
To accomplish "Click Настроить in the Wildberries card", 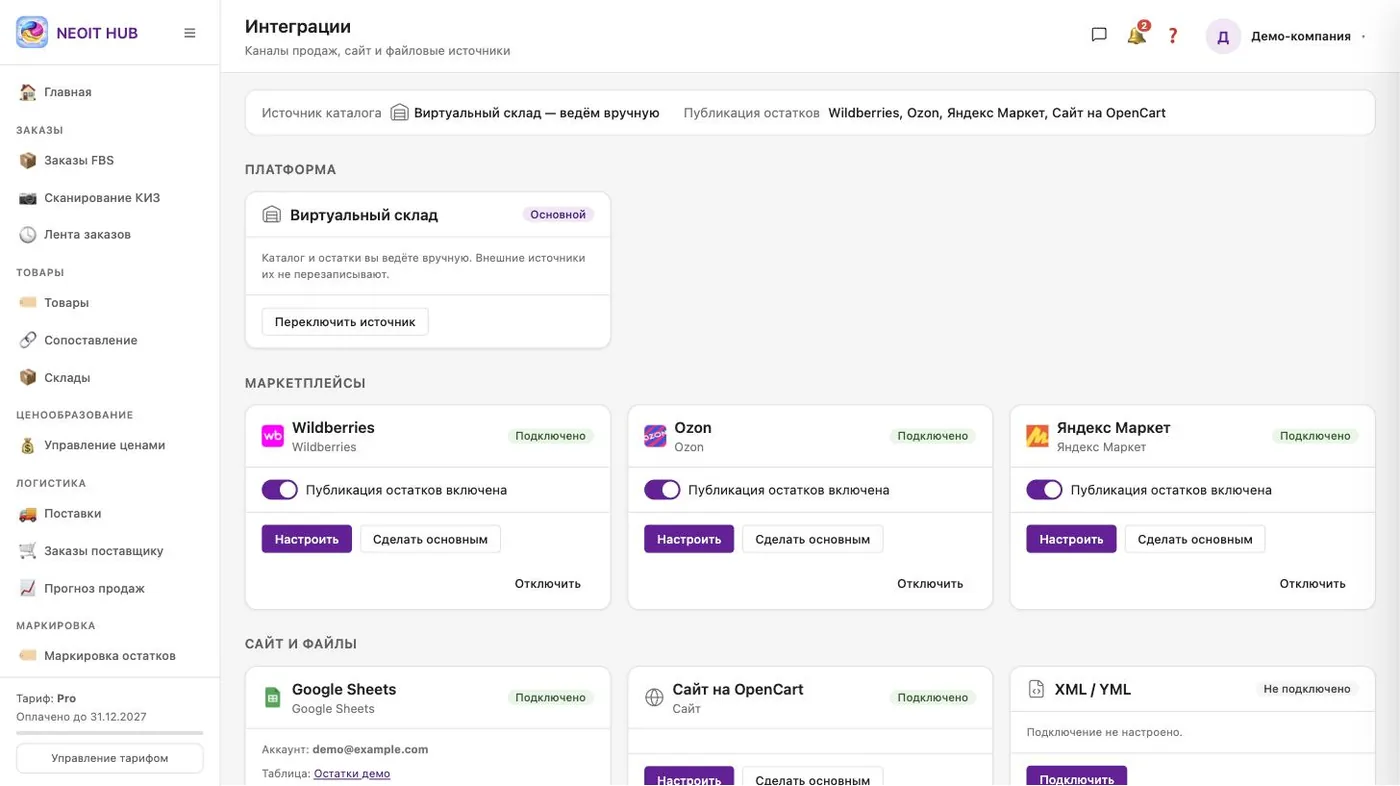I will (x=307, y=539).
